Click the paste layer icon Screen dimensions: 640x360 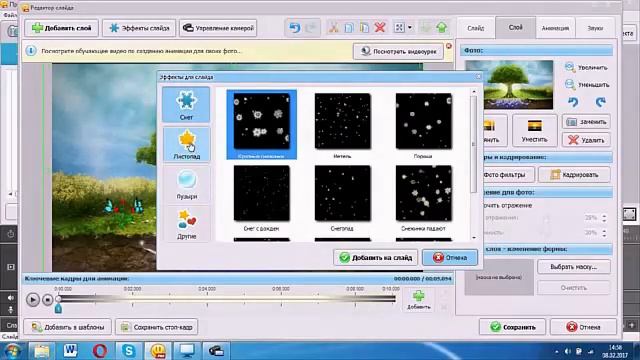point(364,28)
